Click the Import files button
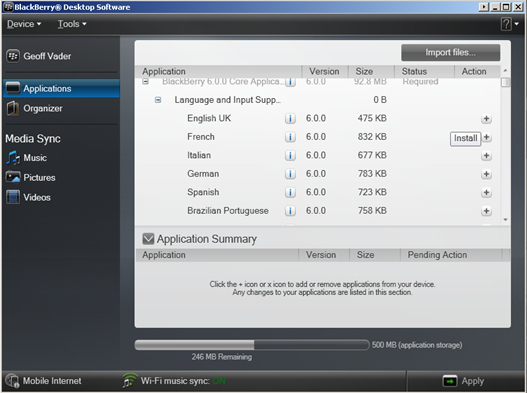This screenshot has width=527, height=393. [450, 52]
